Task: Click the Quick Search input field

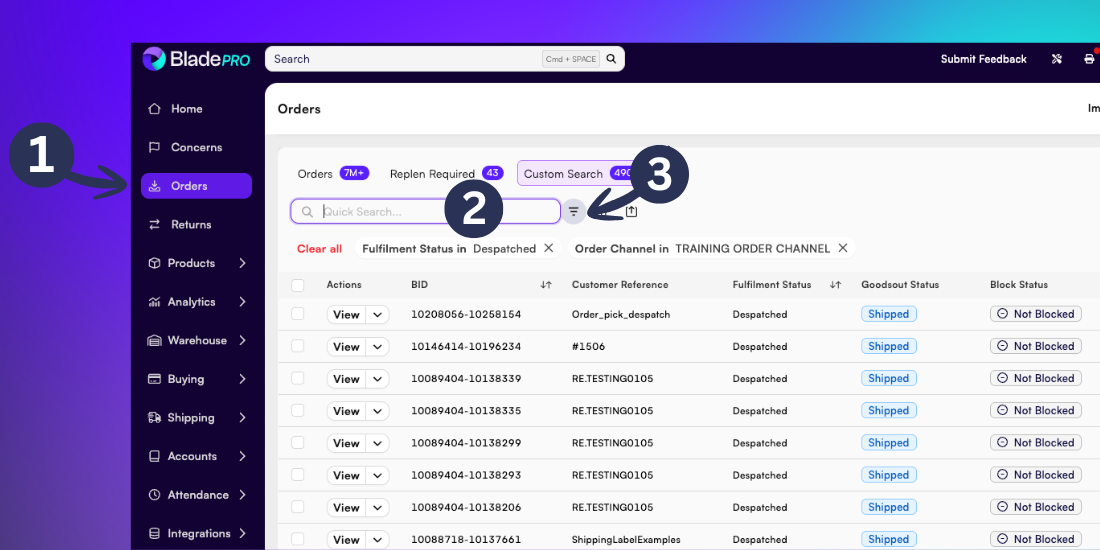Action: 425,211
